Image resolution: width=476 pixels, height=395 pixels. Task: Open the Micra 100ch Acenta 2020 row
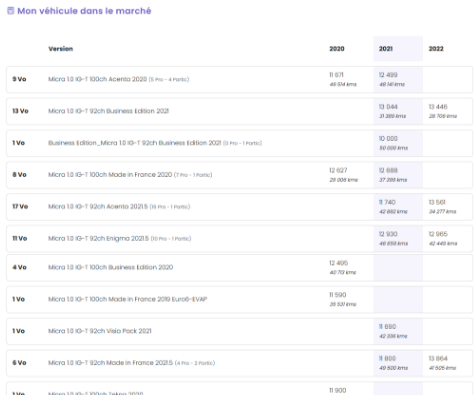click(239, 79)
